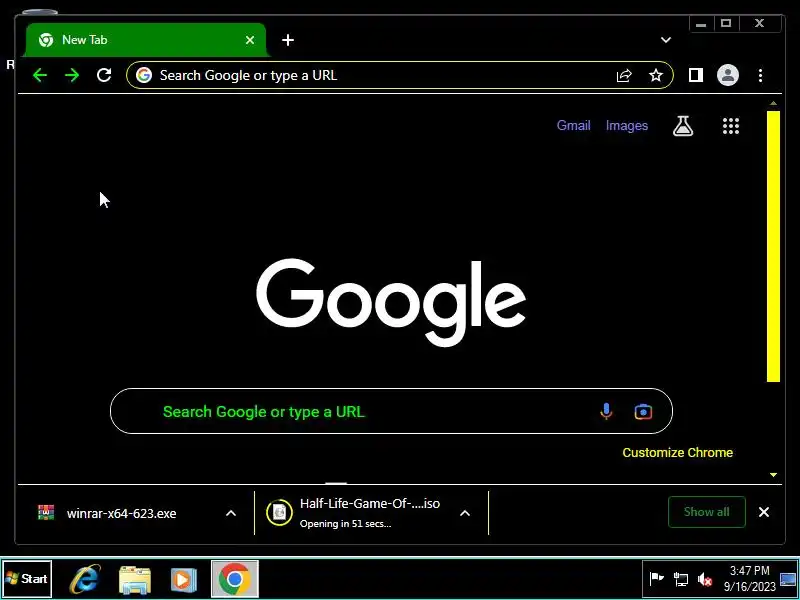This screenshot has height=600, width=800.
Task: Open the tab search dropdown chevron
Action: 666,40
